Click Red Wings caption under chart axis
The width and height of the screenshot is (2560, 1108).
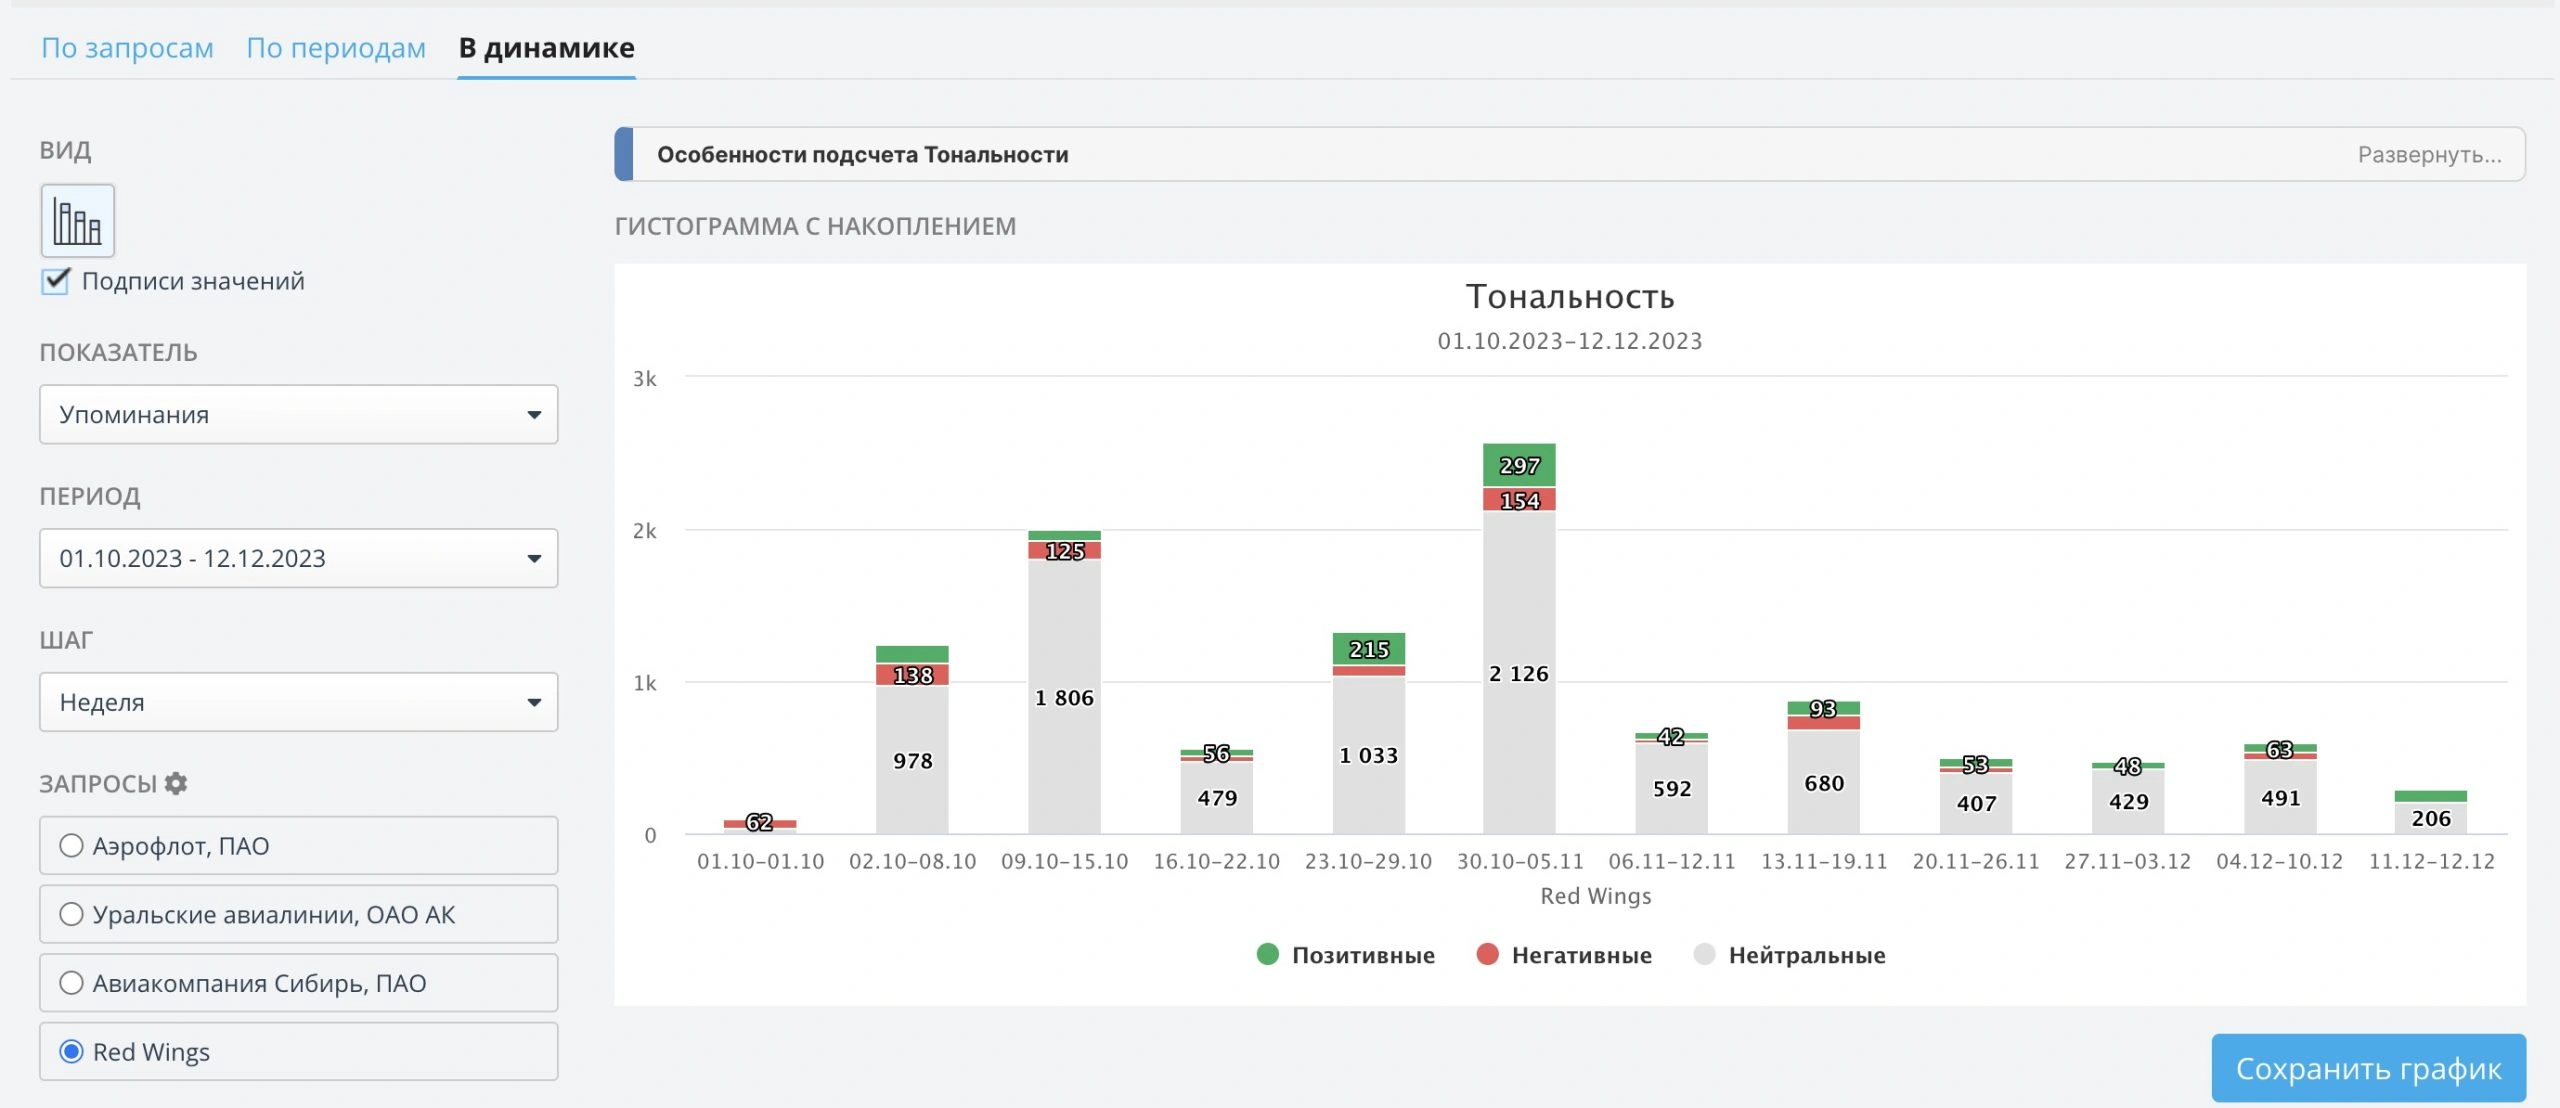point(1595,896)
